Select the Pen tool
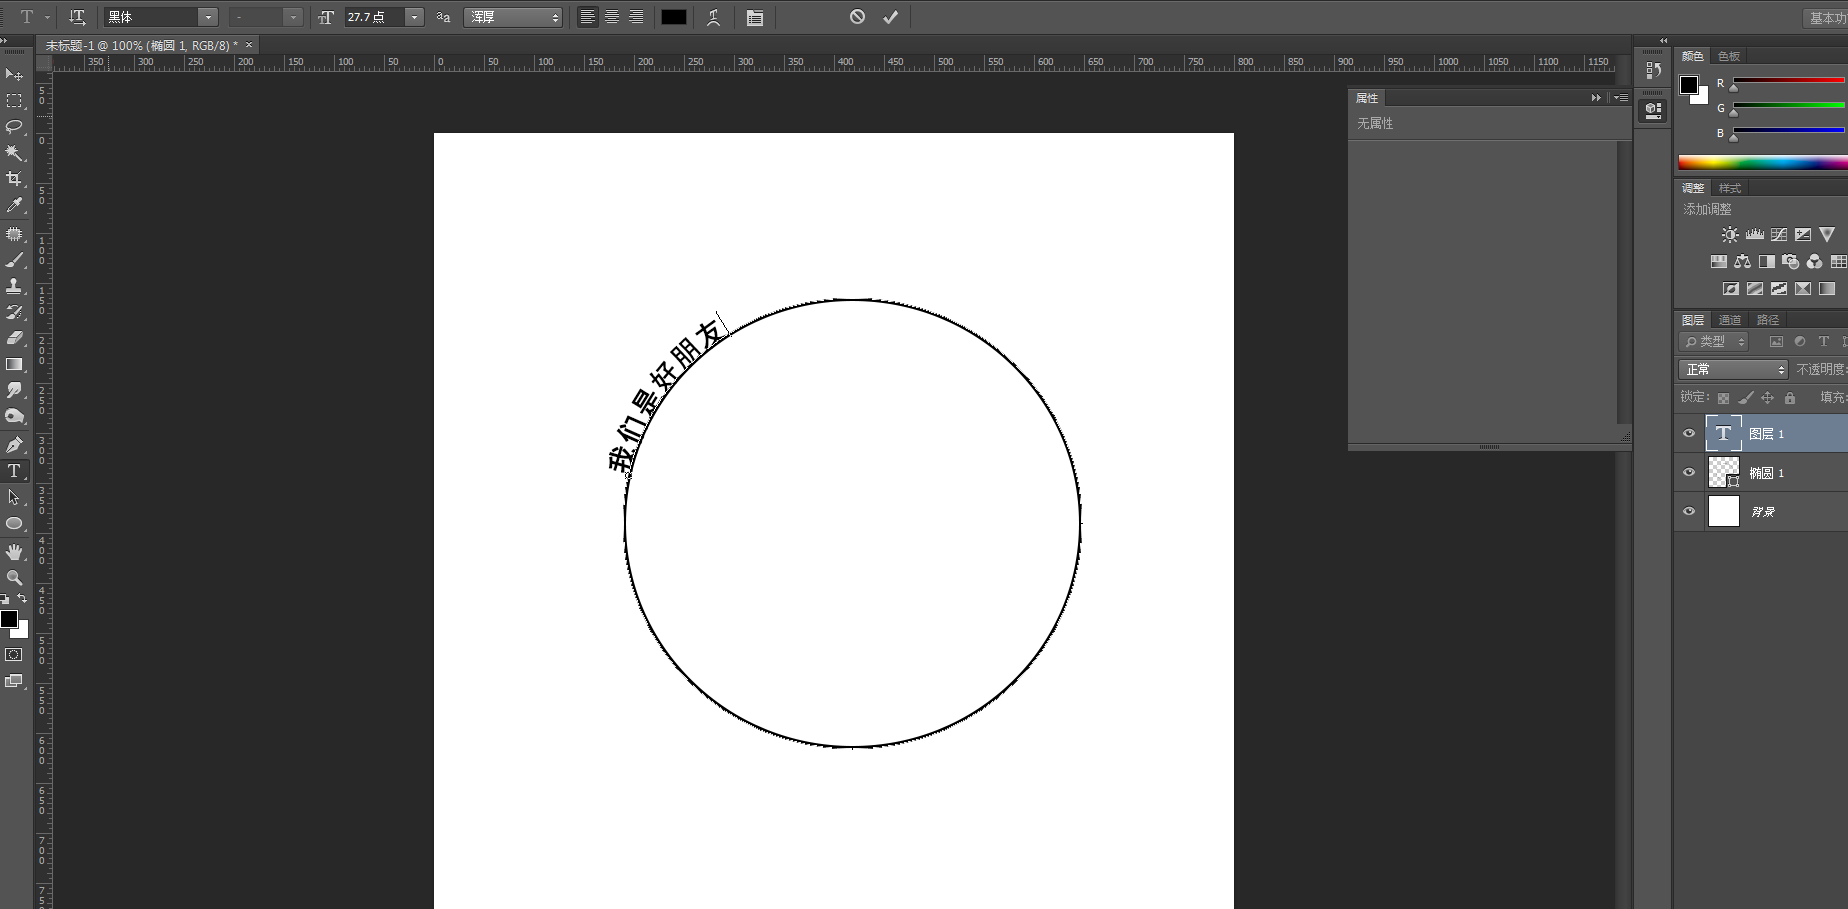This screenshot has width=1848, height=909. click(x=14, y=445)
